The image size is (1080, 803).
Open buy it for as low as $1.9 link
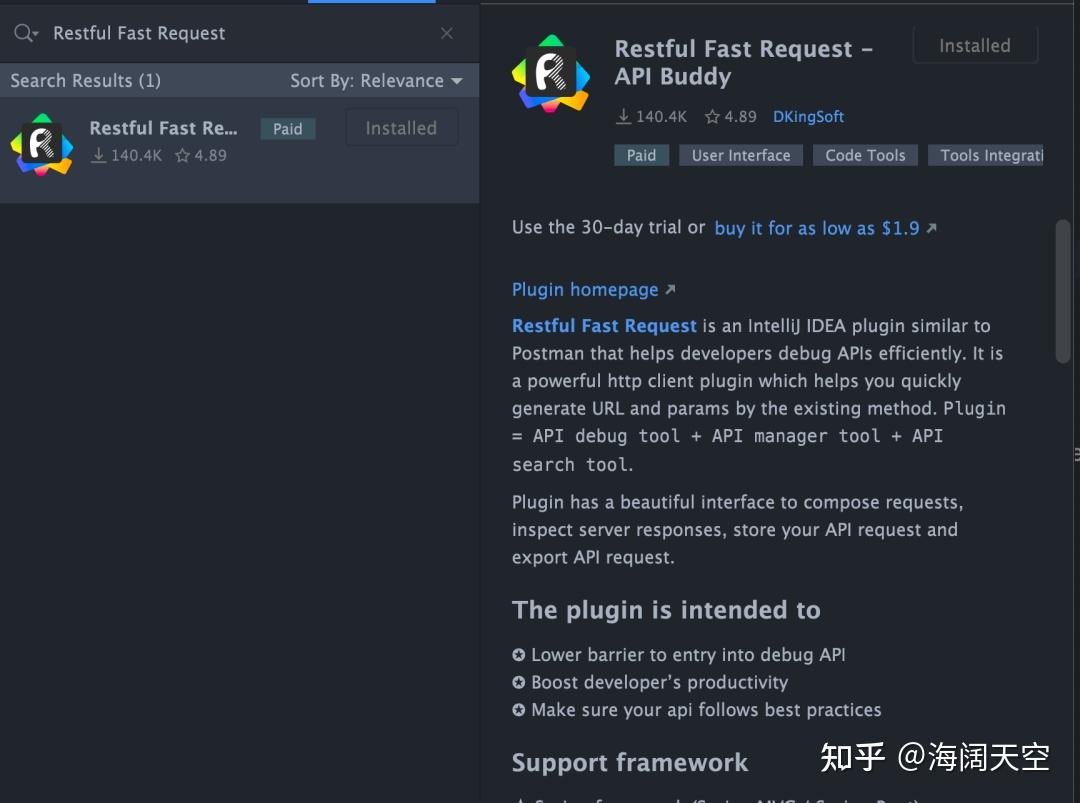[x=825, y=228]
